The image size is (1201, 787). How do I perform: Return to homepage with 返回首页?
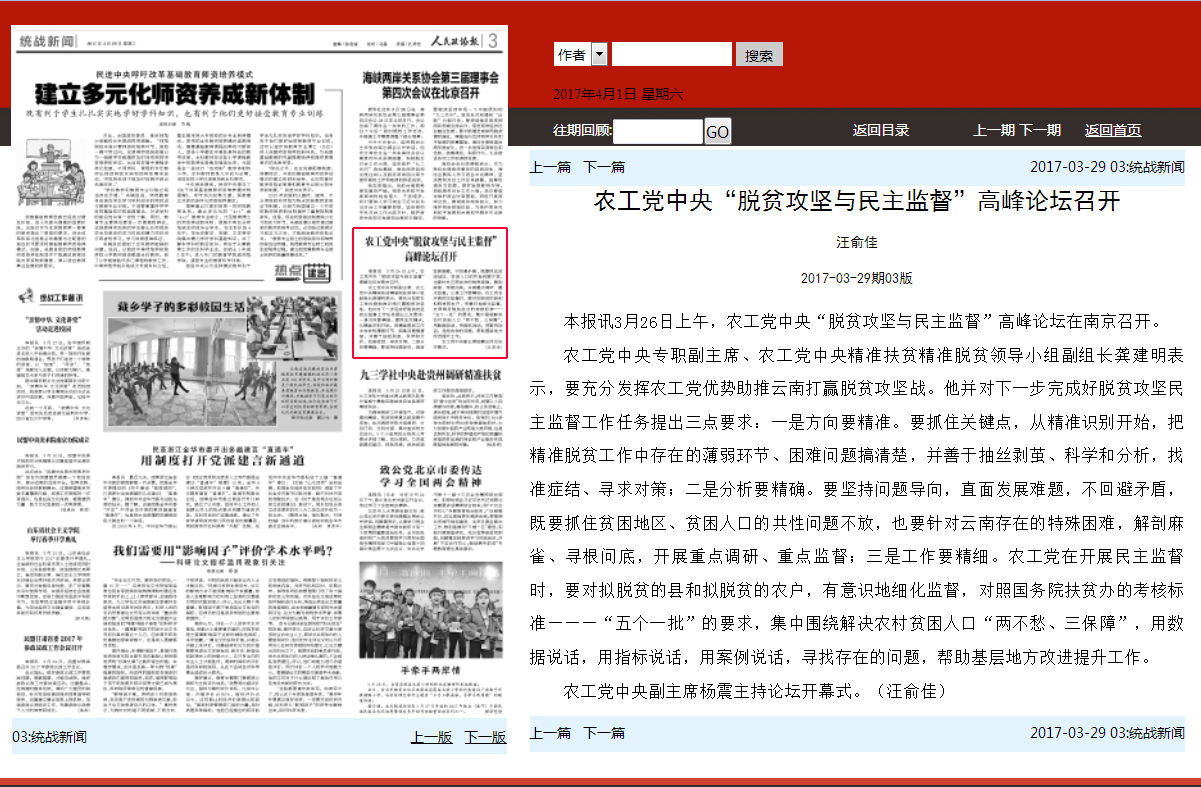(1113, 130)
